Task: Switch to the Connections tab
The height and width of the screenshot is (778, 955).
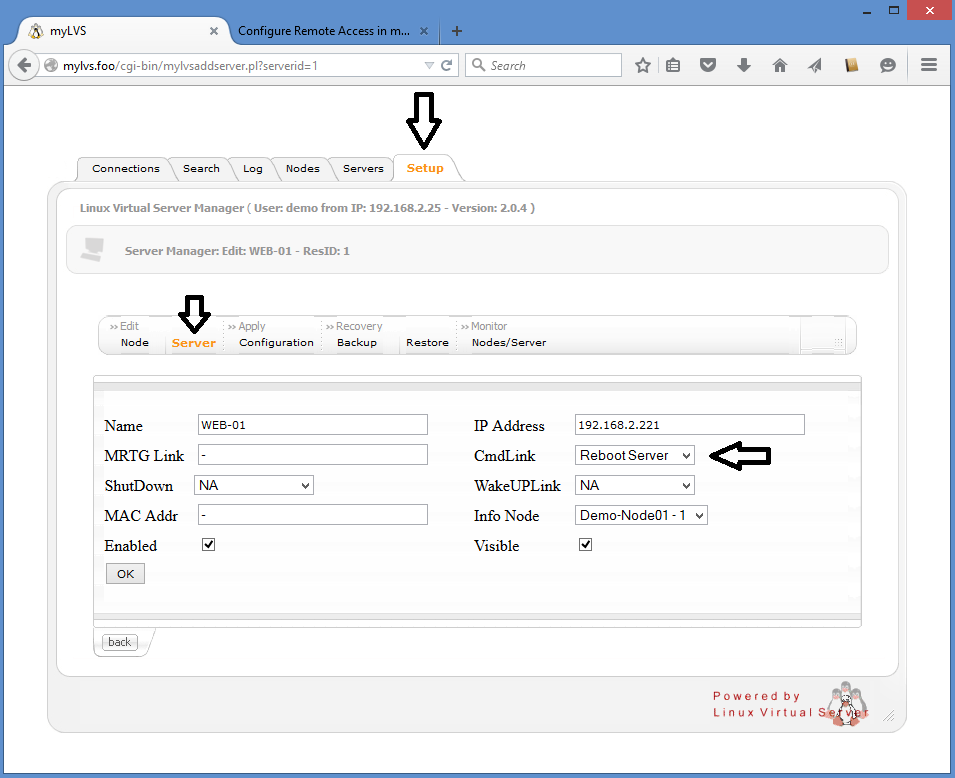Action: coord(125,169)
